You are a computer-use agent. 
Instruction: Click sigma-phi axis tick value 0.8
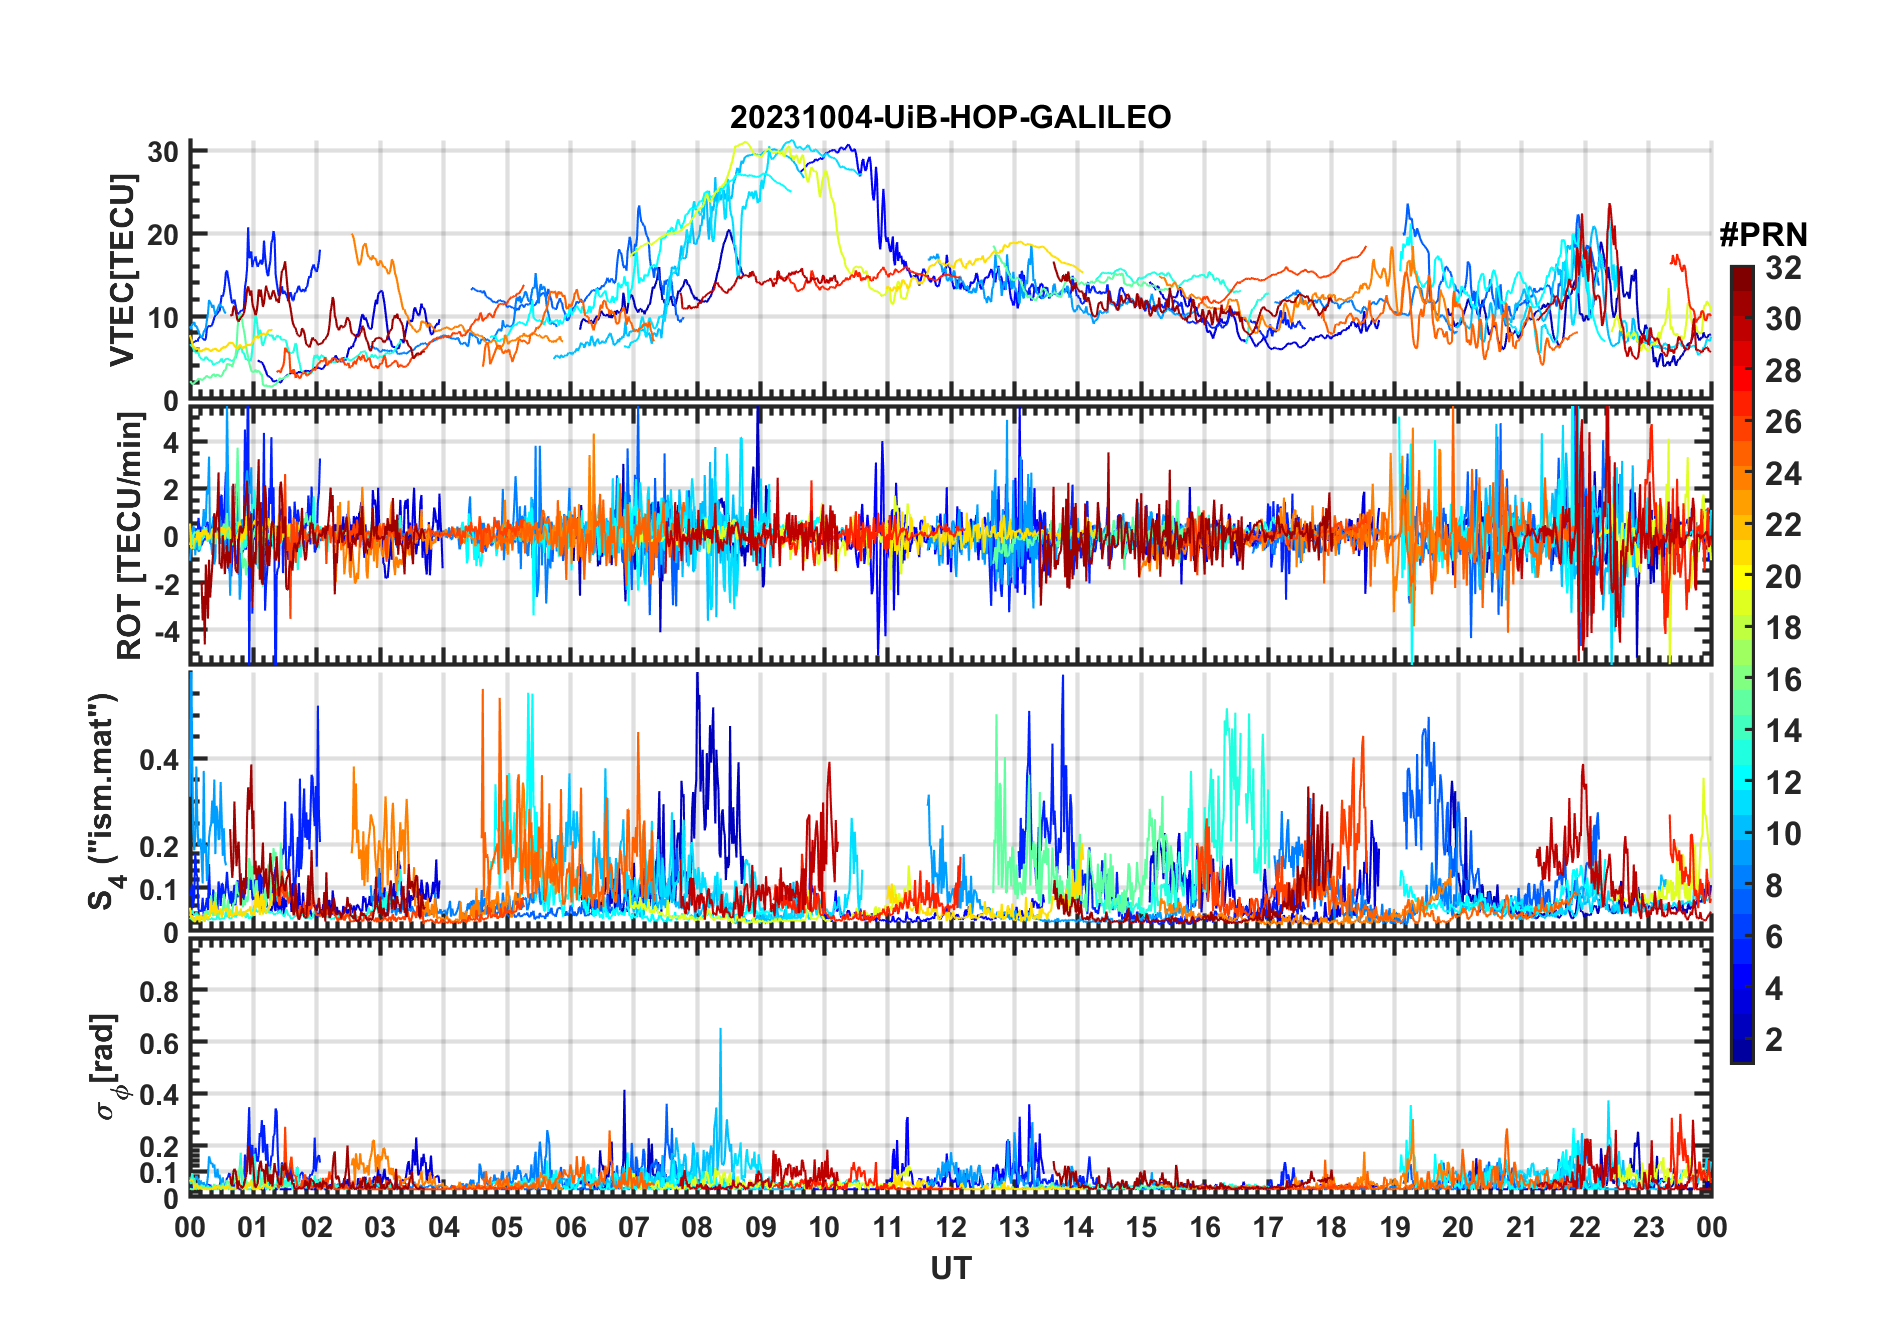(159, 991)
